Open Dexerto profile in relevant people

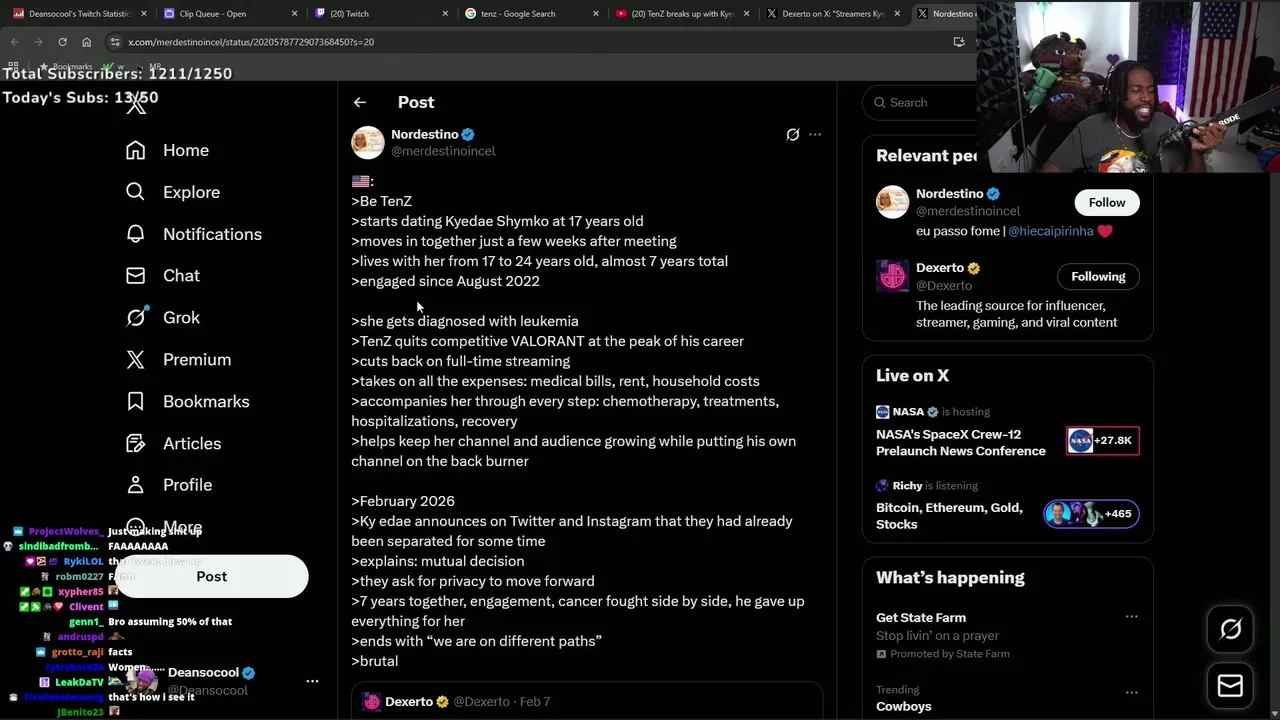(x=938, y=268)
